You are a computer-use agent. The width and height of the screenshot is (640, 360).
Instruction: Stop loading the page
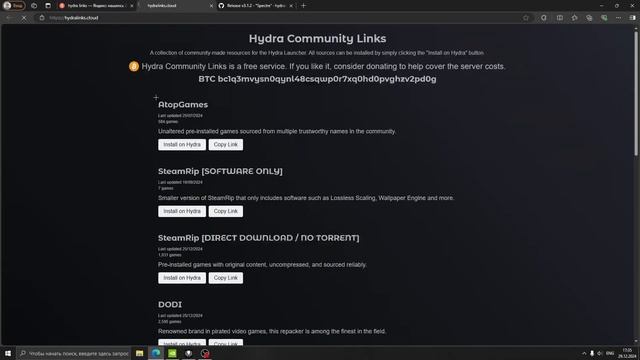tap(24, 18)
